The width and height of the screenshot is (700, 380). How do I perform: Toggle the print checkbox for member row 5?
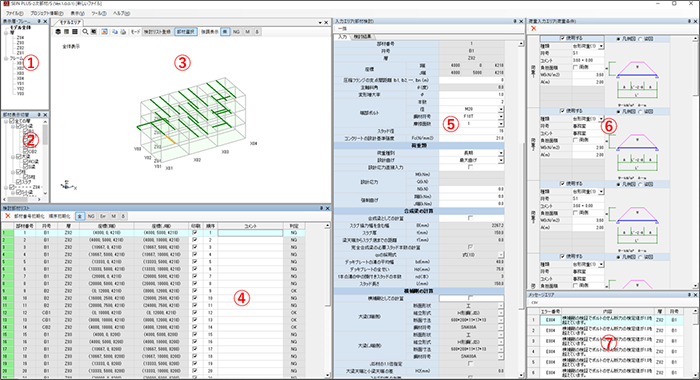tap(194, 262)
